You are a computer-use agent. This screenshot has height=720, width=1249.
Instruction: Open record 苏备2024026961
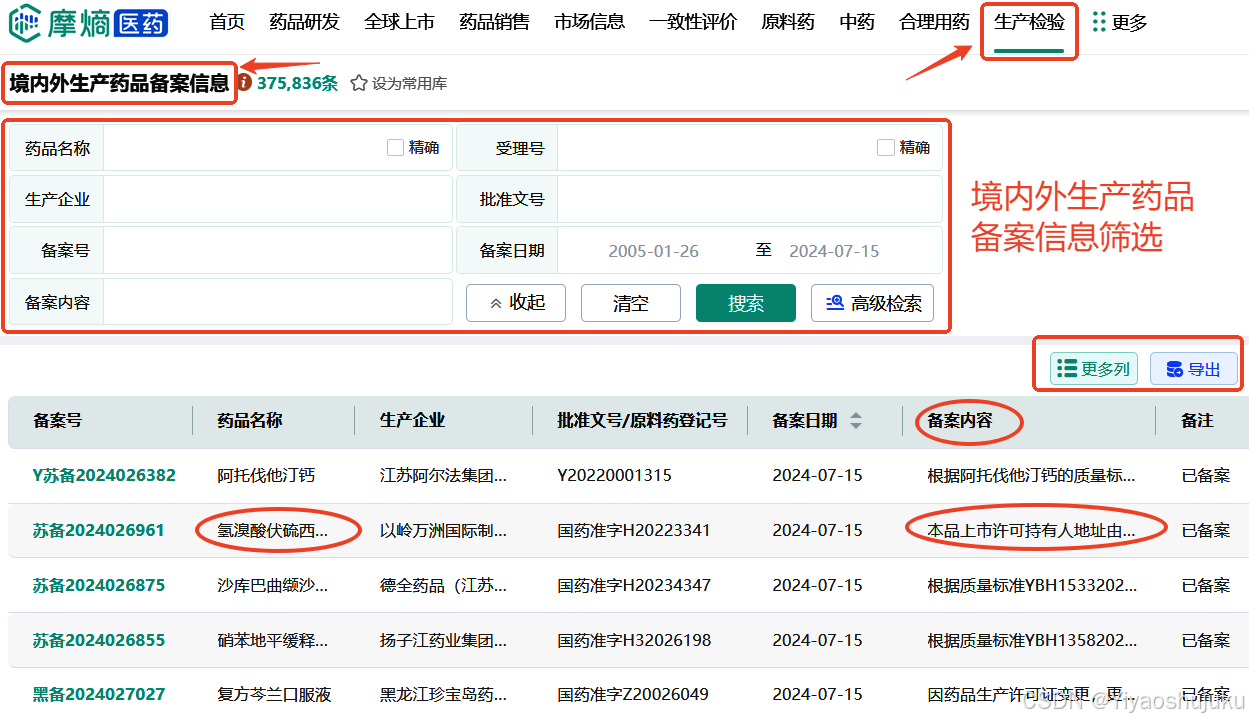[98, 530]
